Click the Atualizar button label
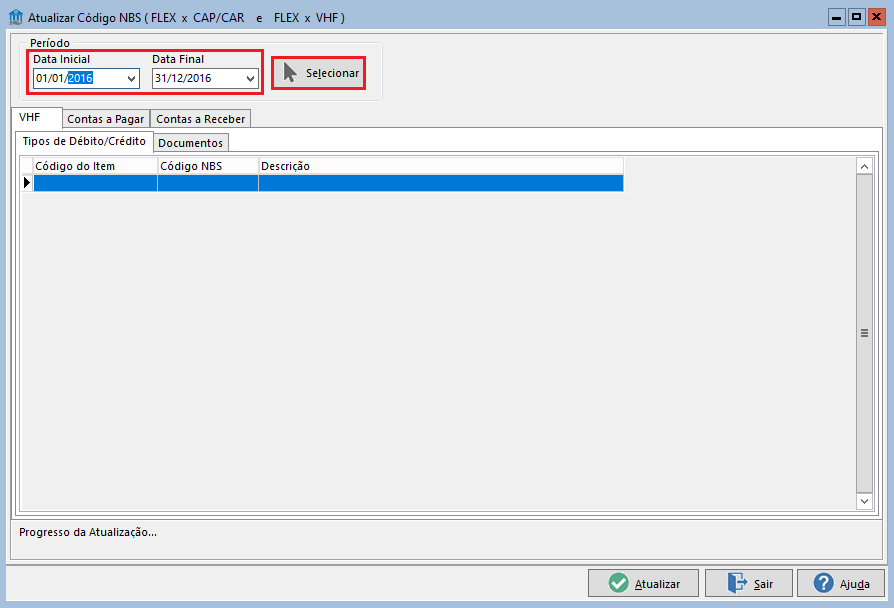This screenshot has width=894, height=608. point(657,584)
